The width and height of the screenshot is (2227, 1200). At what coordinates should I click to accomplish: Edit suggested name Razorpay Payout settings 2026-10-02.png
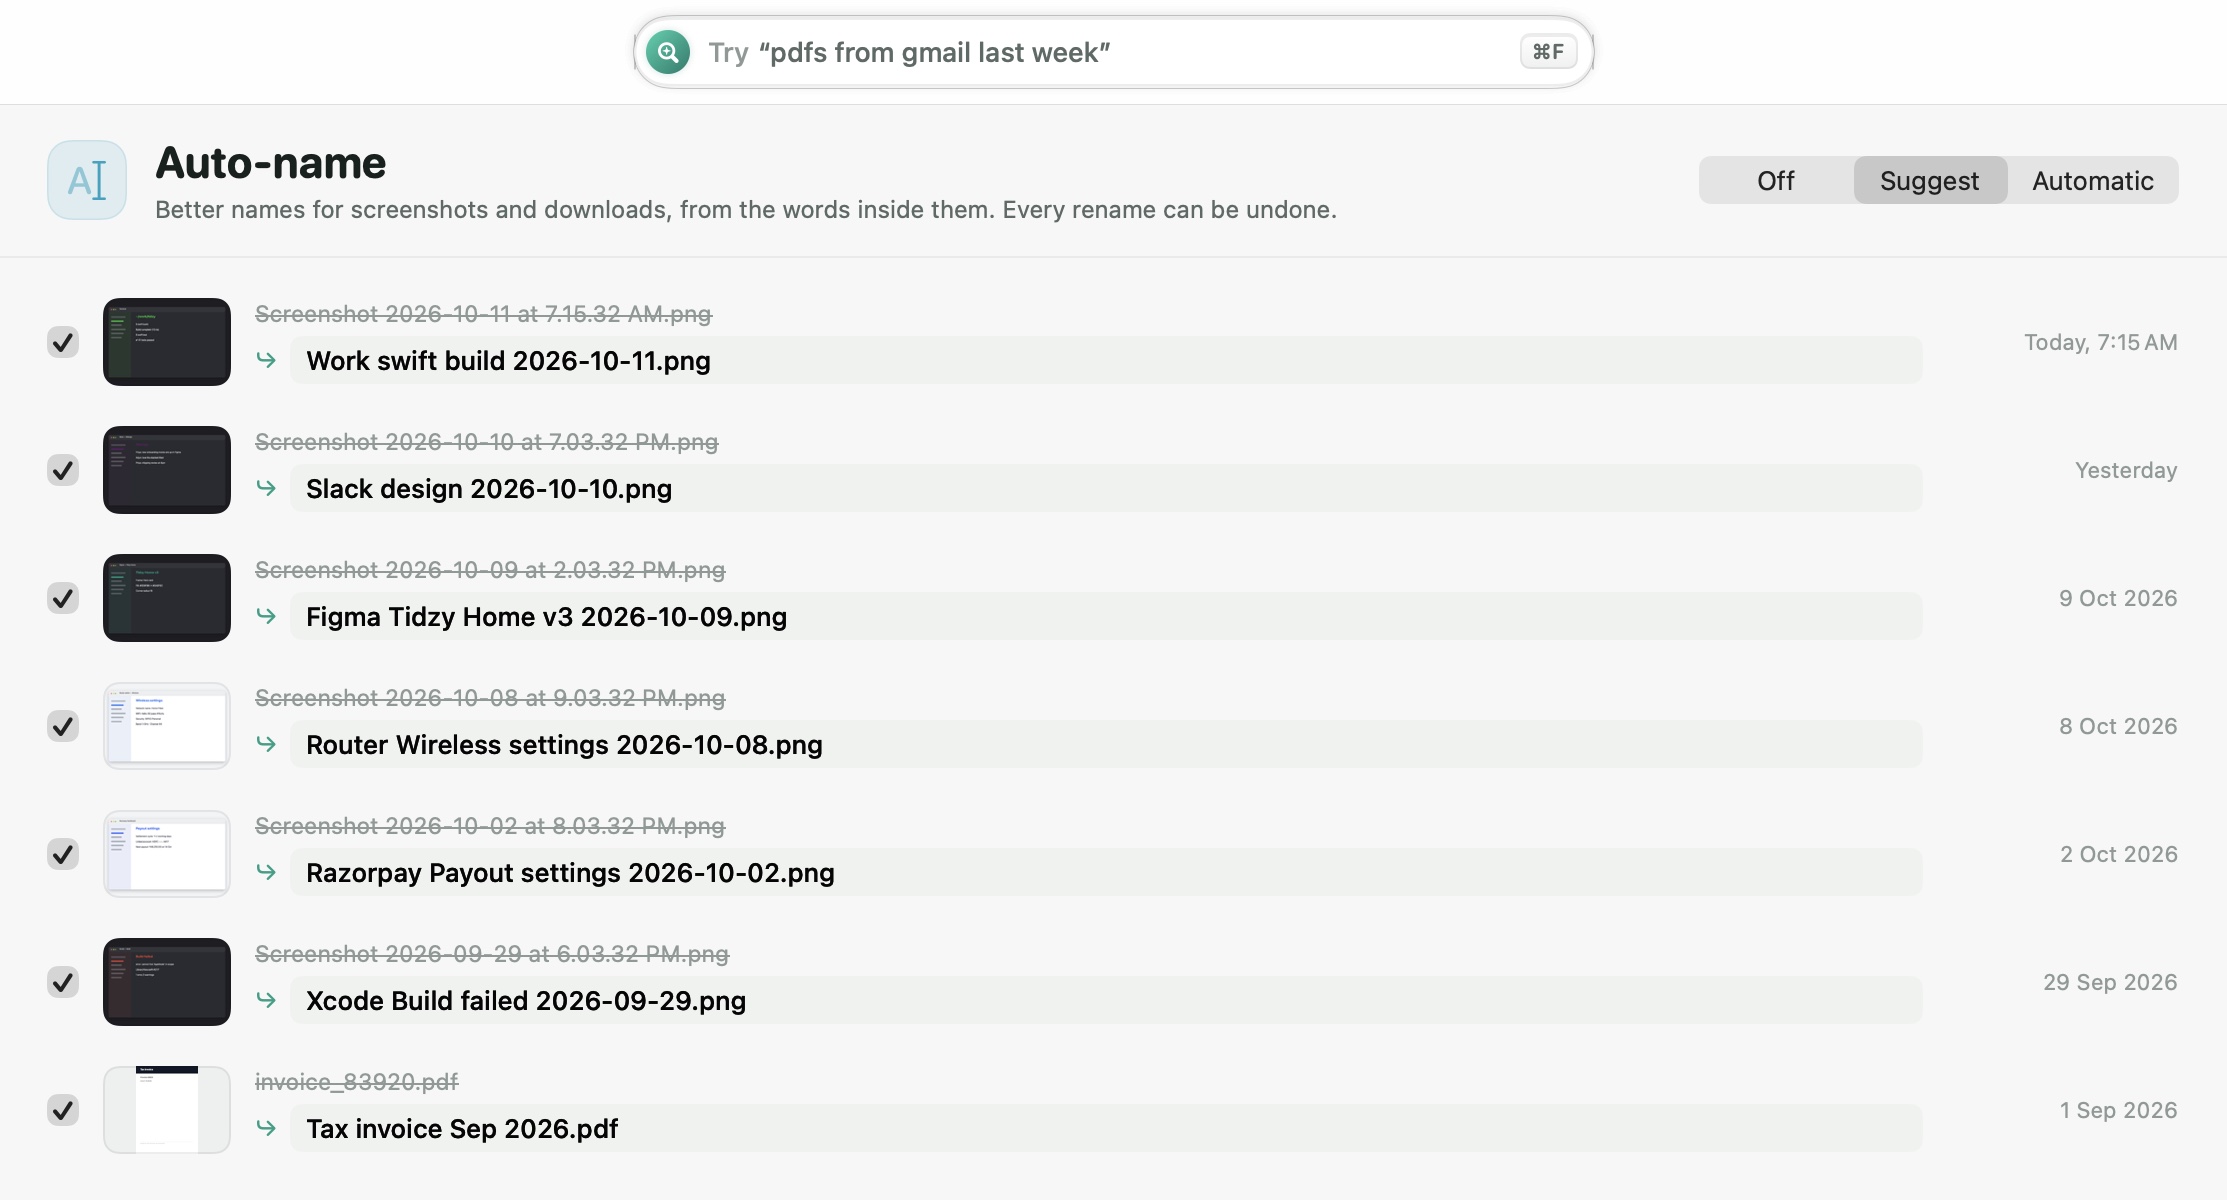tap(1106, 872)
